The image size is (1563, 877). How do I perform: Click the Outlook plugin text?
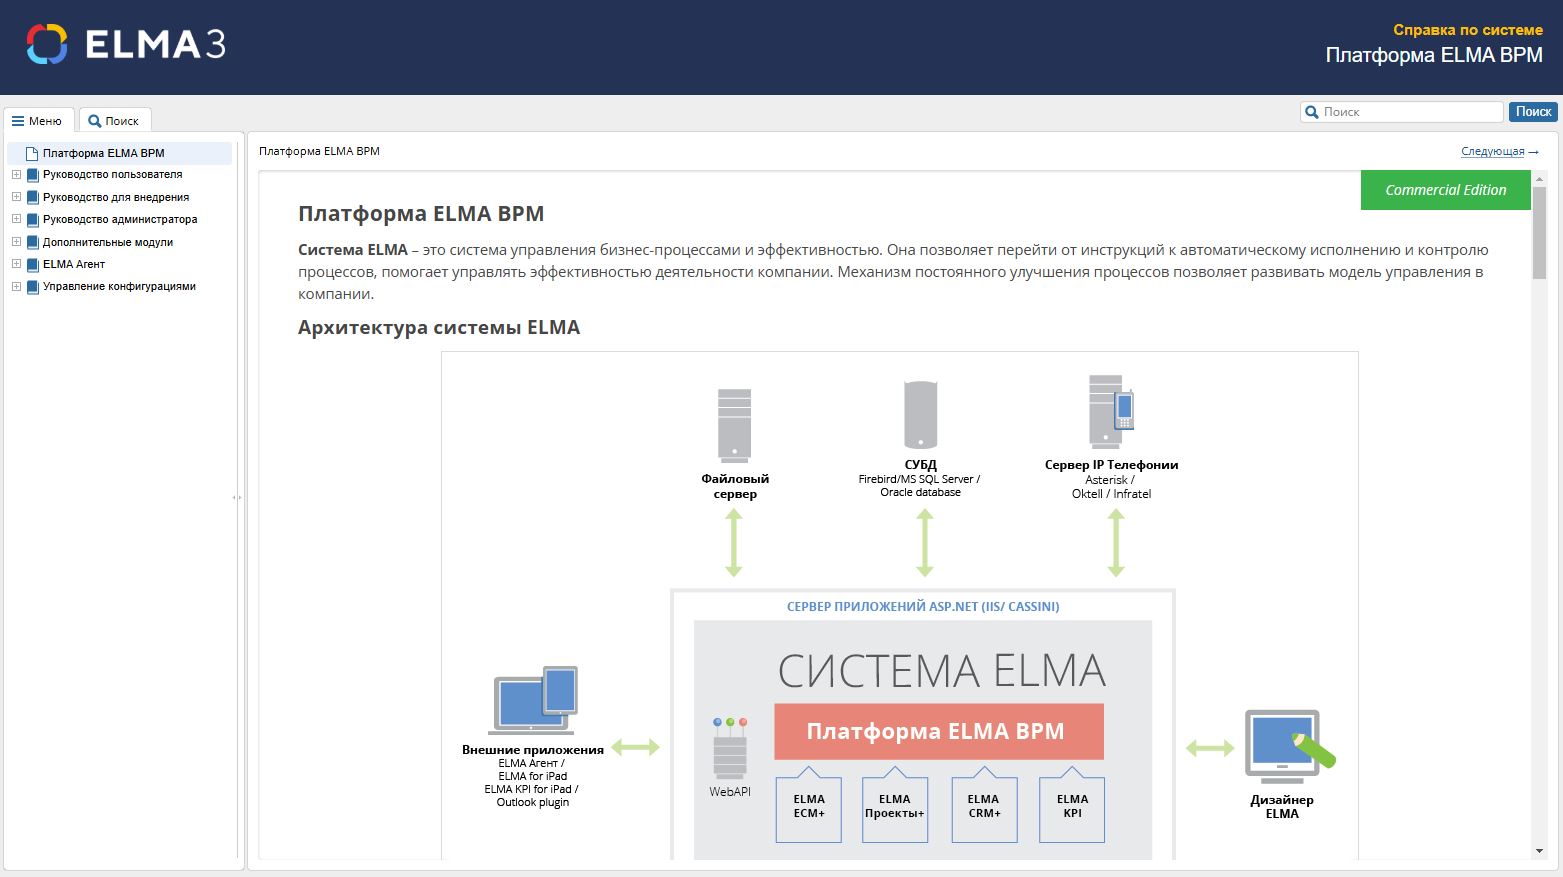coord(533,802)
